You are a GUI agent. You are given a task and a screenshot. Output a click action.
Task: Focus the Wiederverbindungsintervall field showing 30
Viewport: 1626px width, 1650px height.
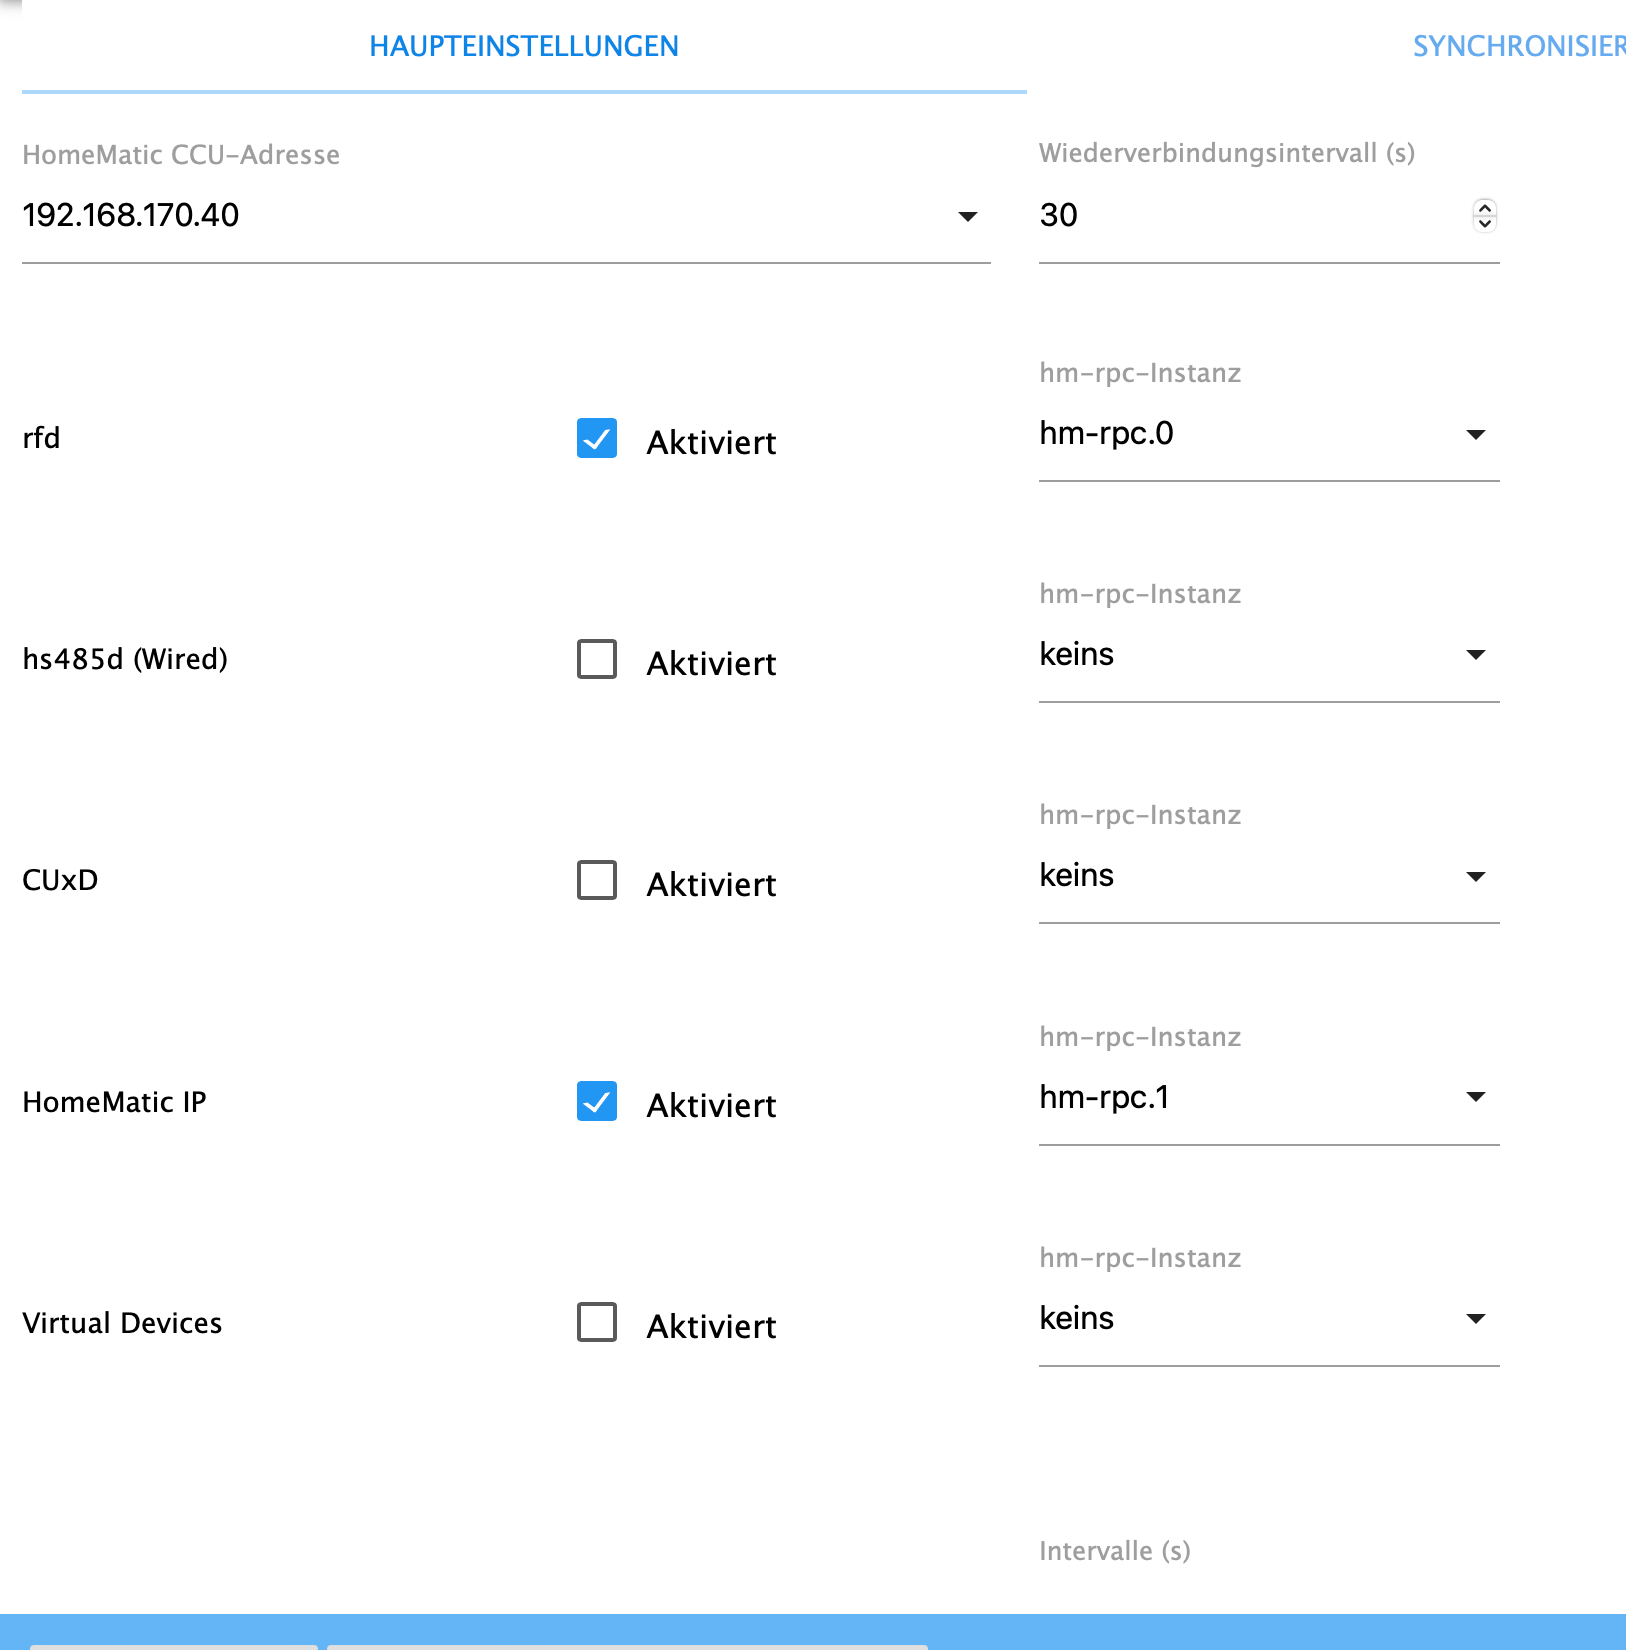[x=1240, y=215]
